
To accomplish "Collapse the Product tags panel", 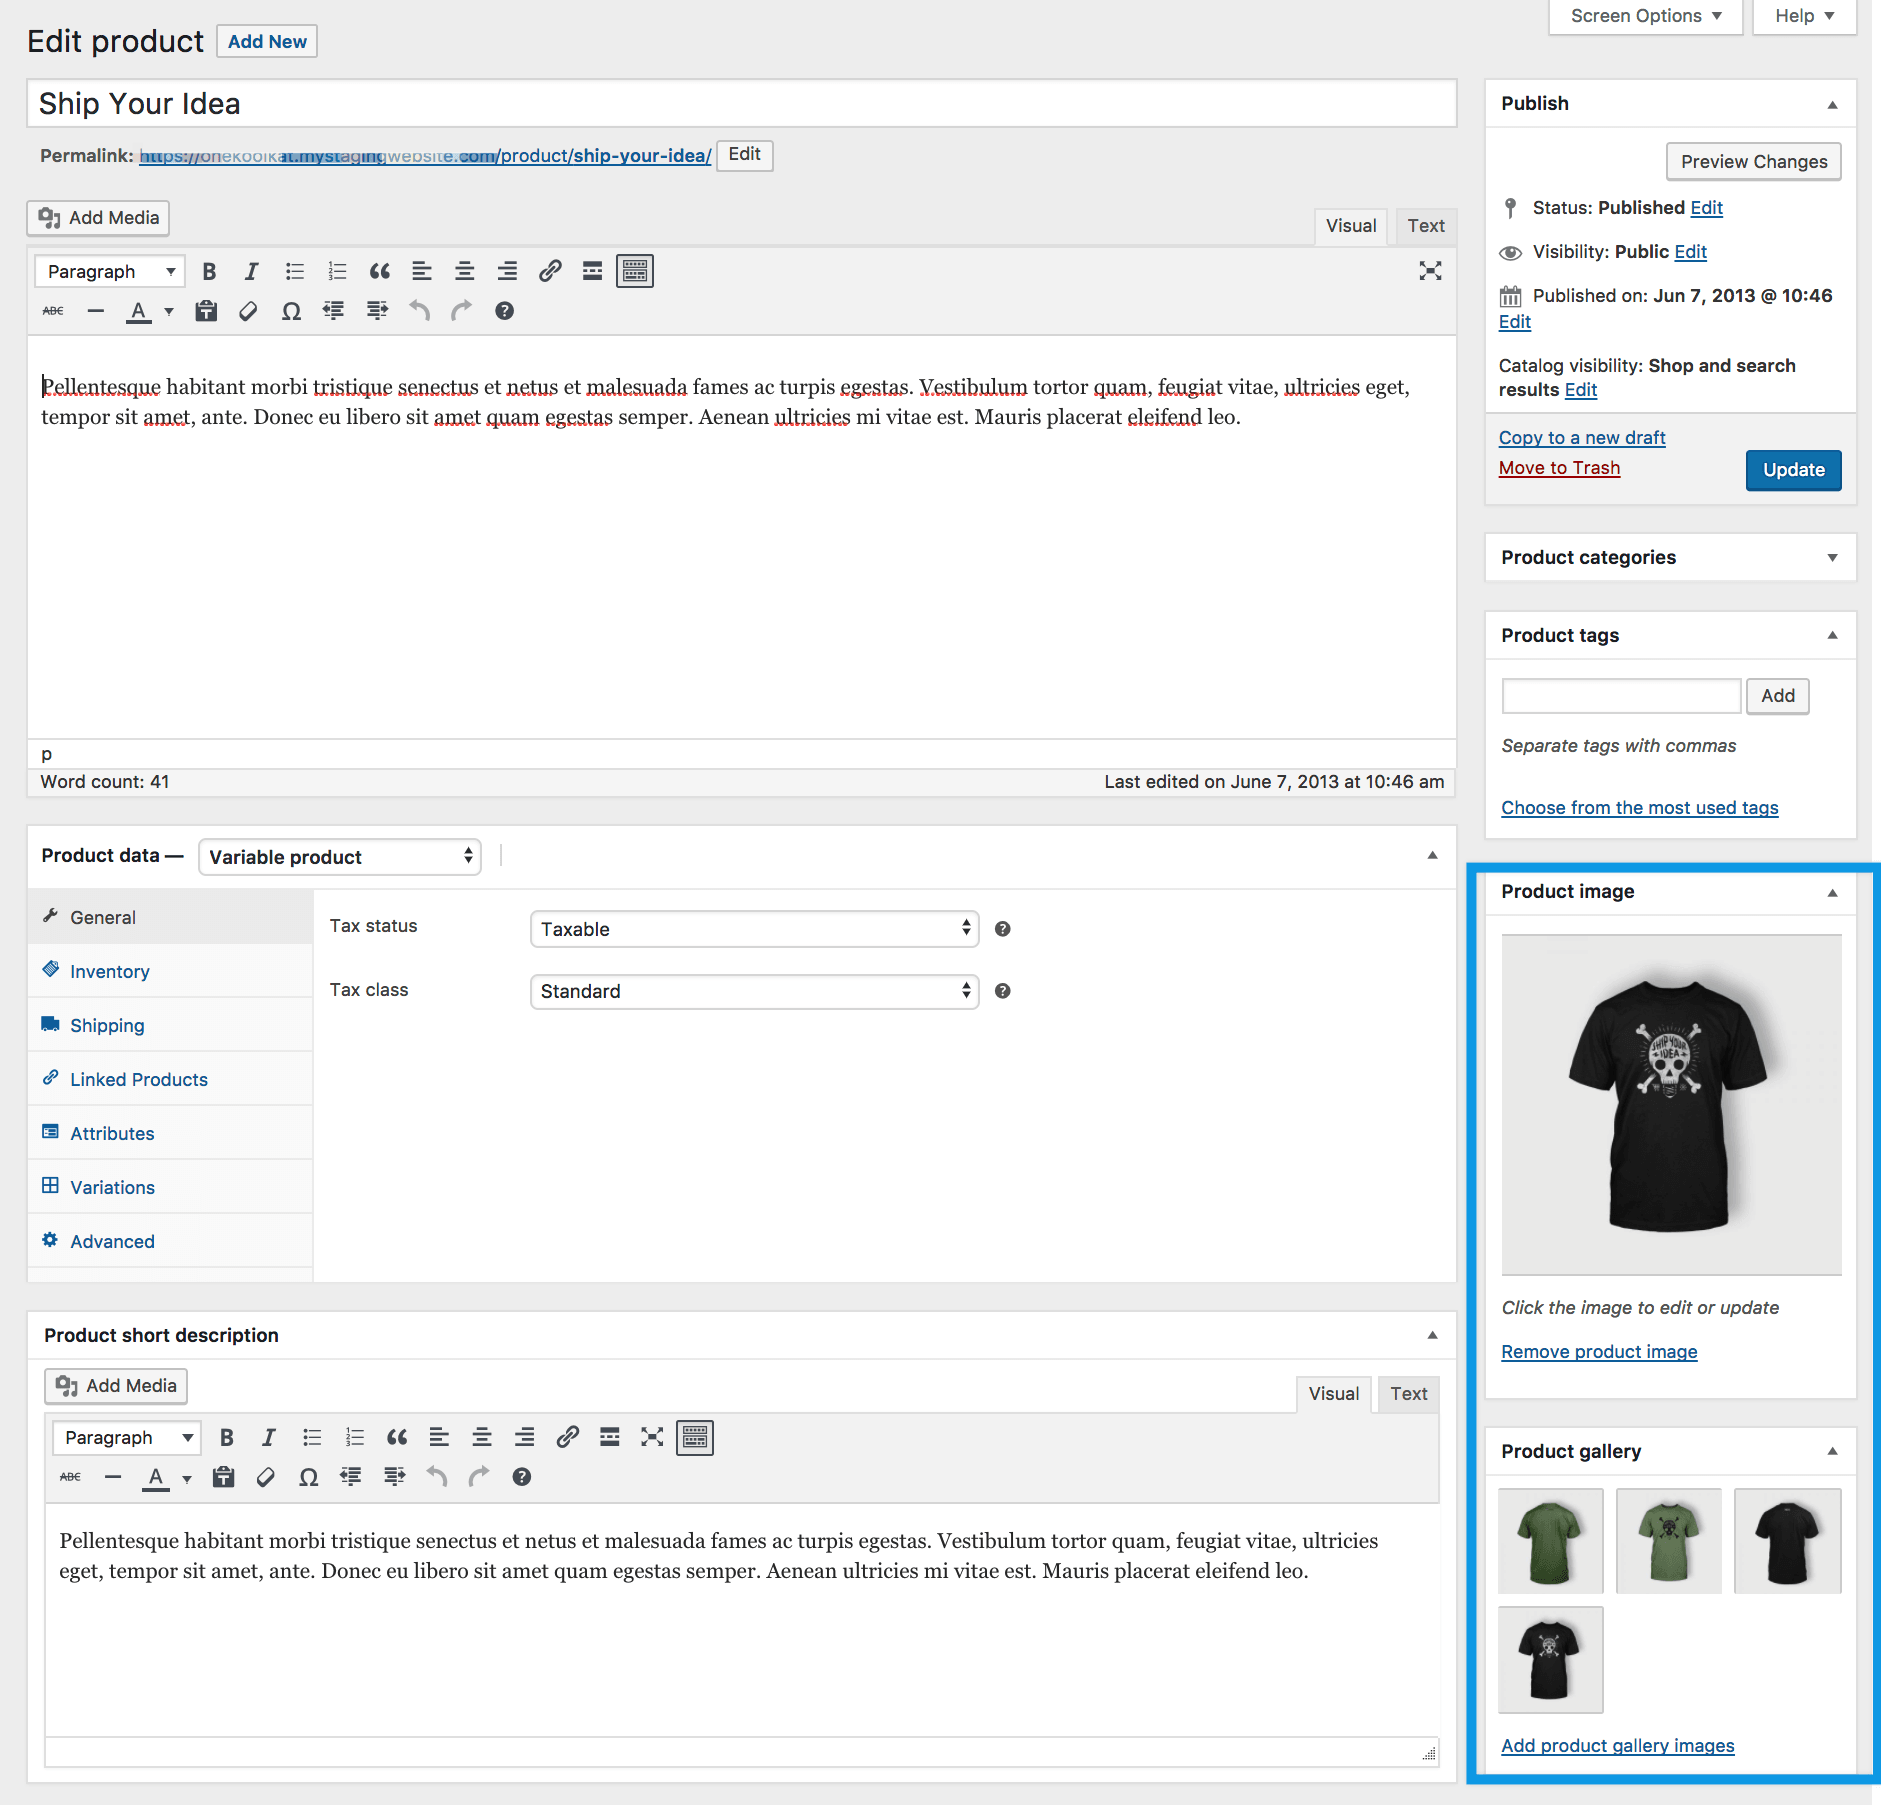I will pos(1833,635).
